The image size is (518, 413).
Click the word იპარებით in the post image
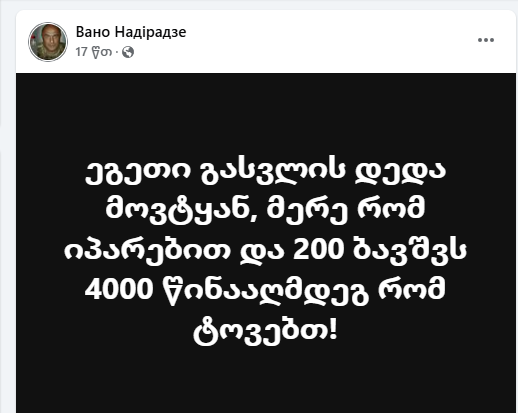[147, 251]
